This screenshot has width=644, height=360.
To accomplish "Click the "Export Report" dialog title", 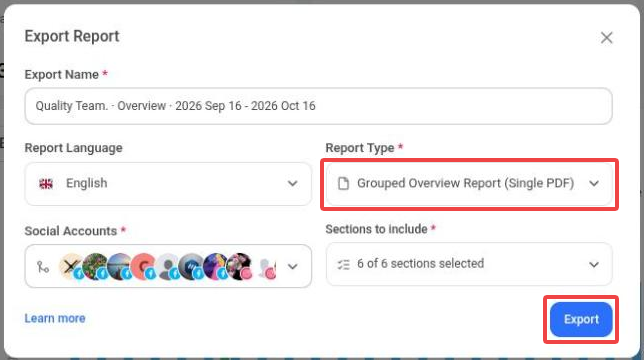I will pyautogui.click(x=72, y=37).
